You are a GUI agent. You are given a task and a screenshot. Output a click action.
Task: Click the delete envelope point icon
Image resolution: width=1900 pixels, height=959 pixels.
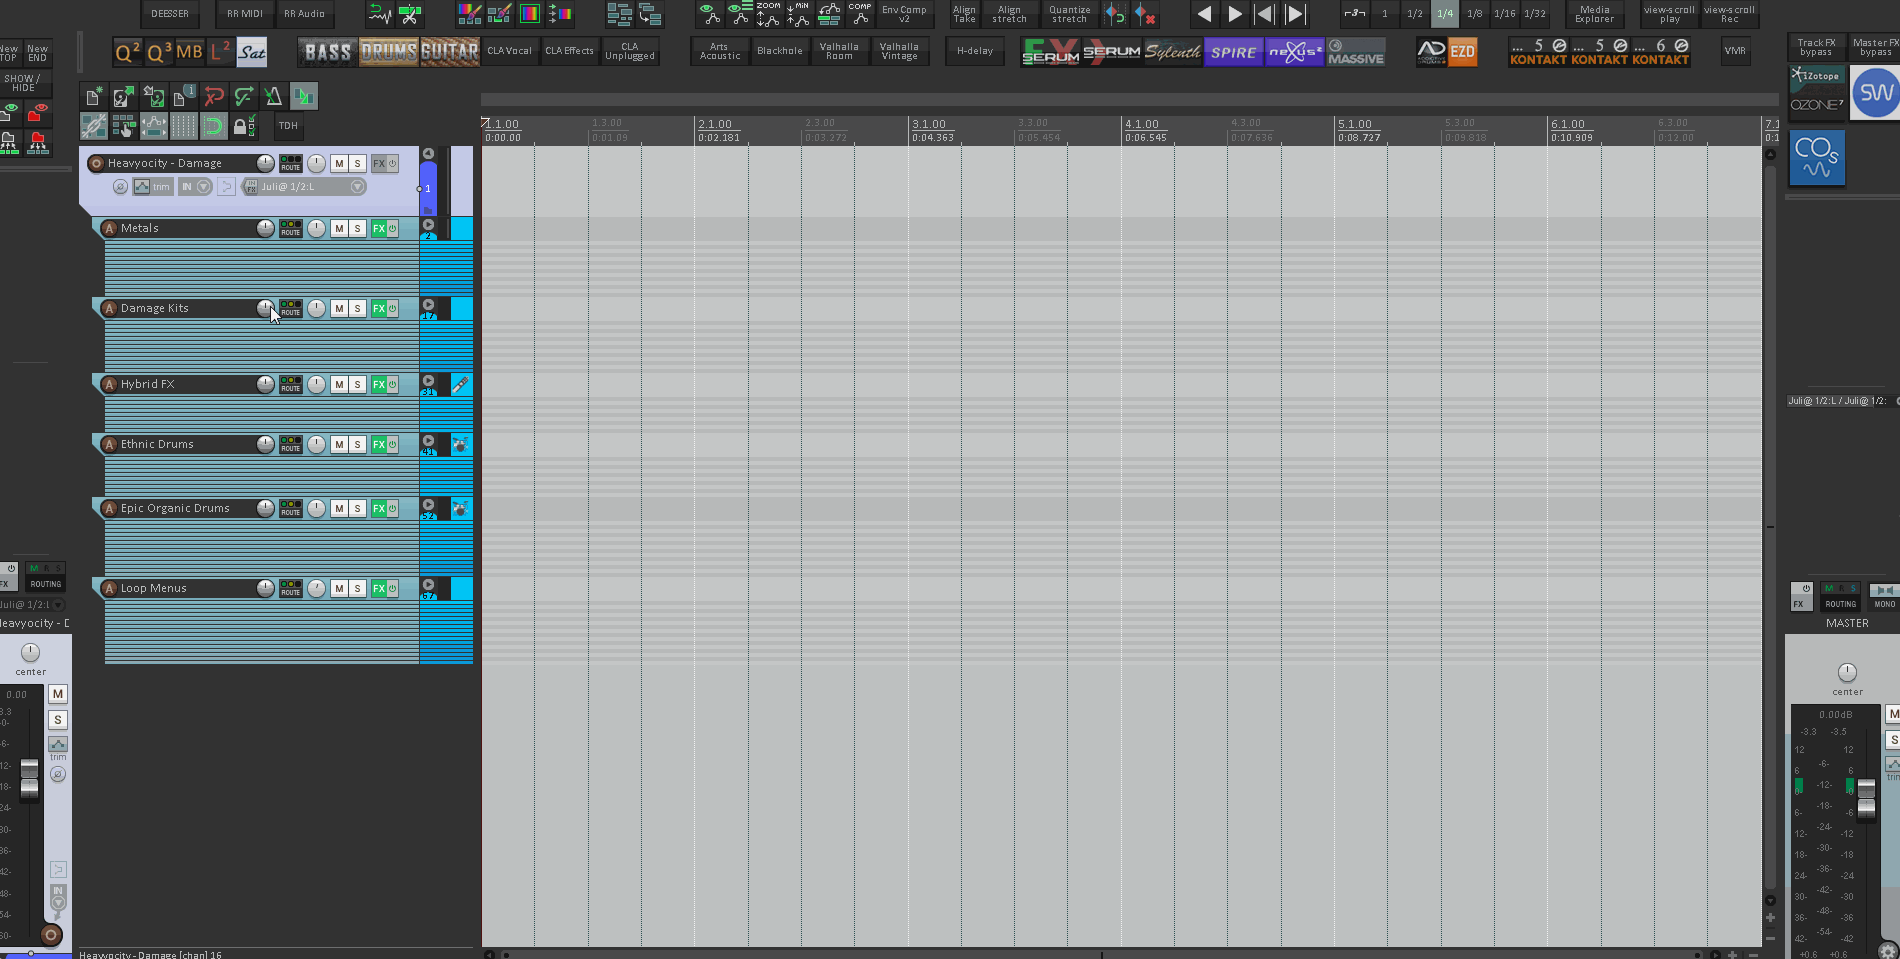coord(1146,15)
